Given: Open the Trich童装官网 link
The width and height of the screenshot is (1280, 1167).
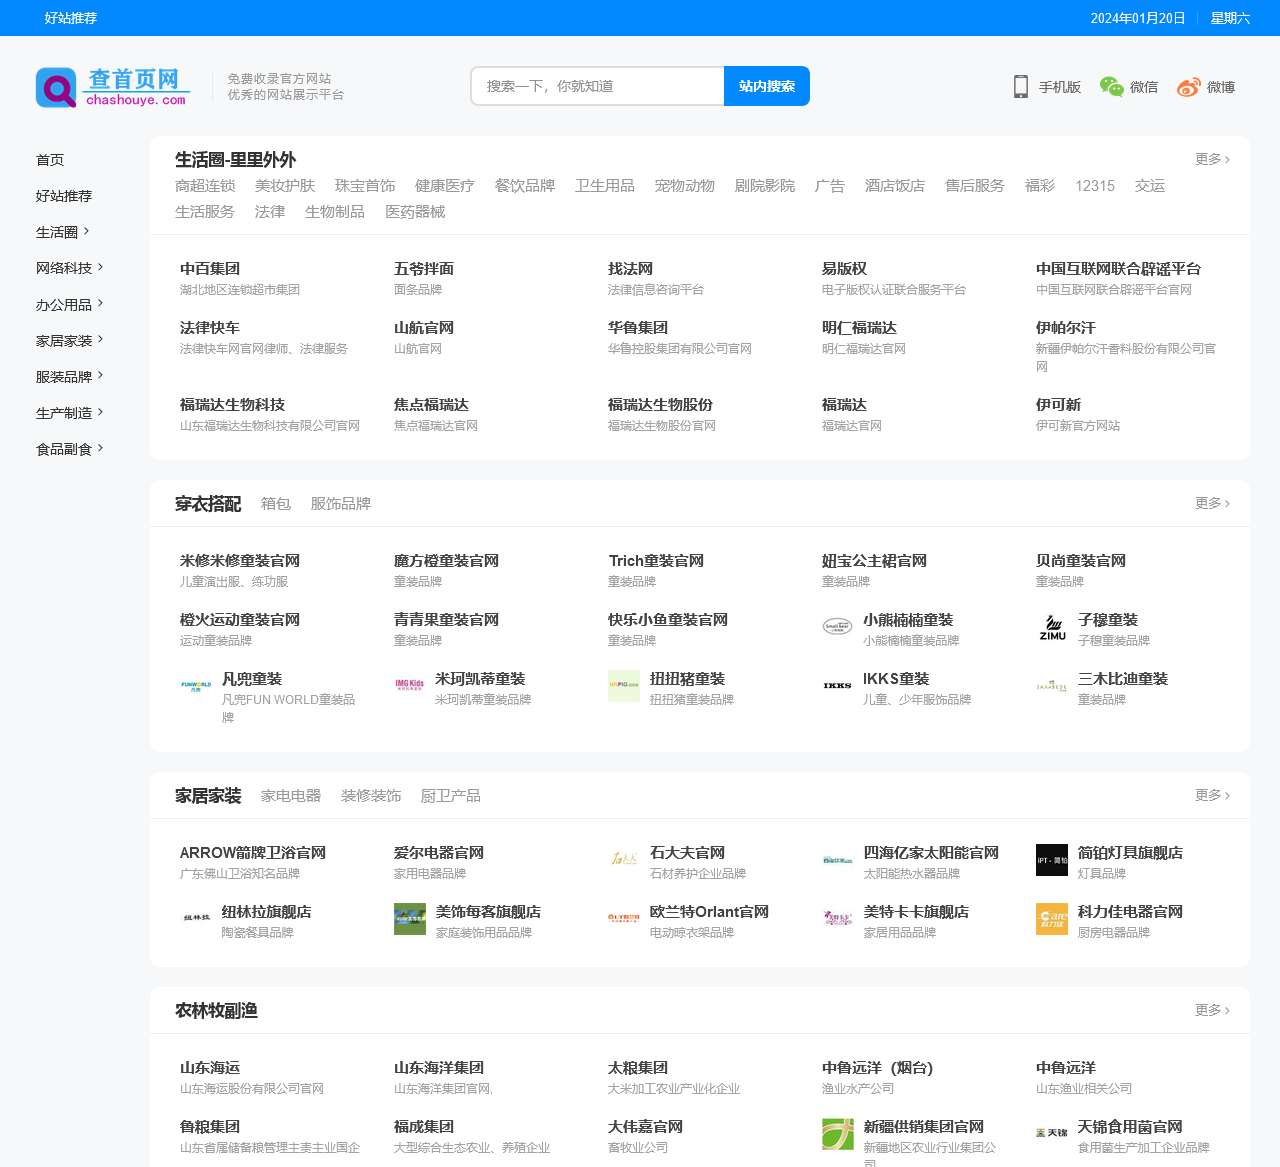Looking at the screenshot, I should pyautogui.click(x=656, y=561).
